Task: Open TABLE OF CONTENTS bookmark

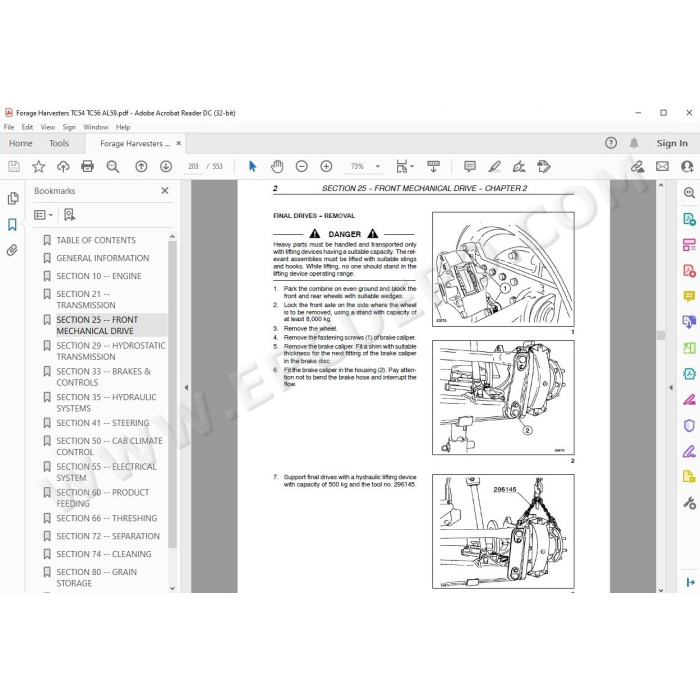Action: point(96,240)
